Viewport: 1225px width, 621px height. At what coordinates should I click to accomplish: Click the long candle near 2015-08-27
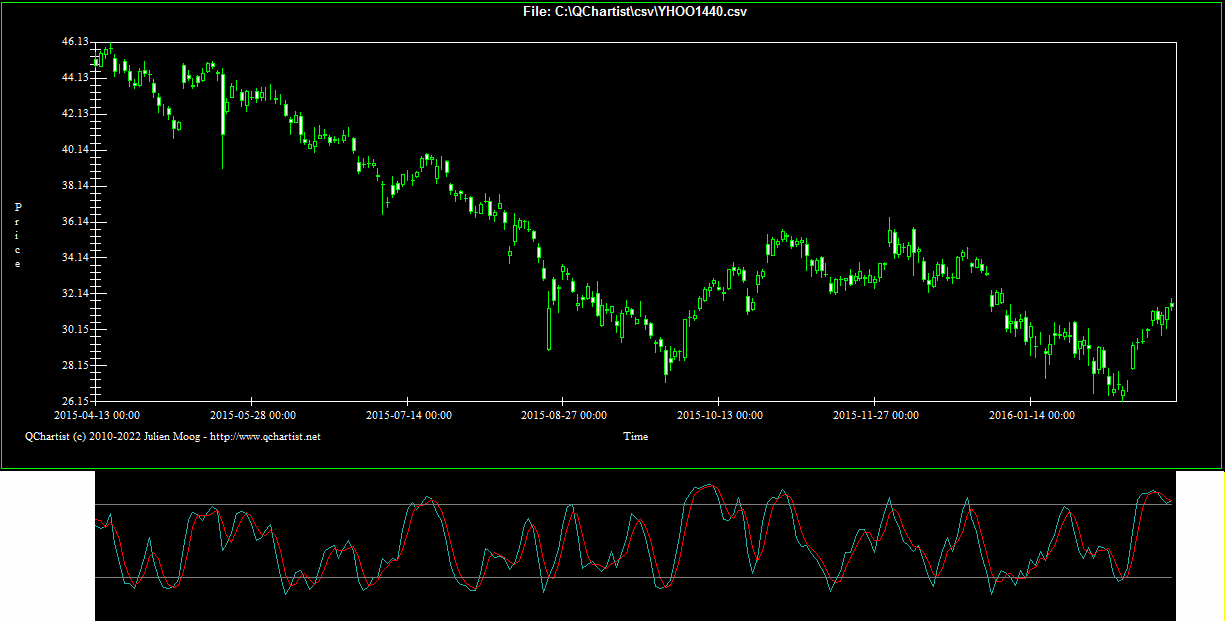(549, 328)
